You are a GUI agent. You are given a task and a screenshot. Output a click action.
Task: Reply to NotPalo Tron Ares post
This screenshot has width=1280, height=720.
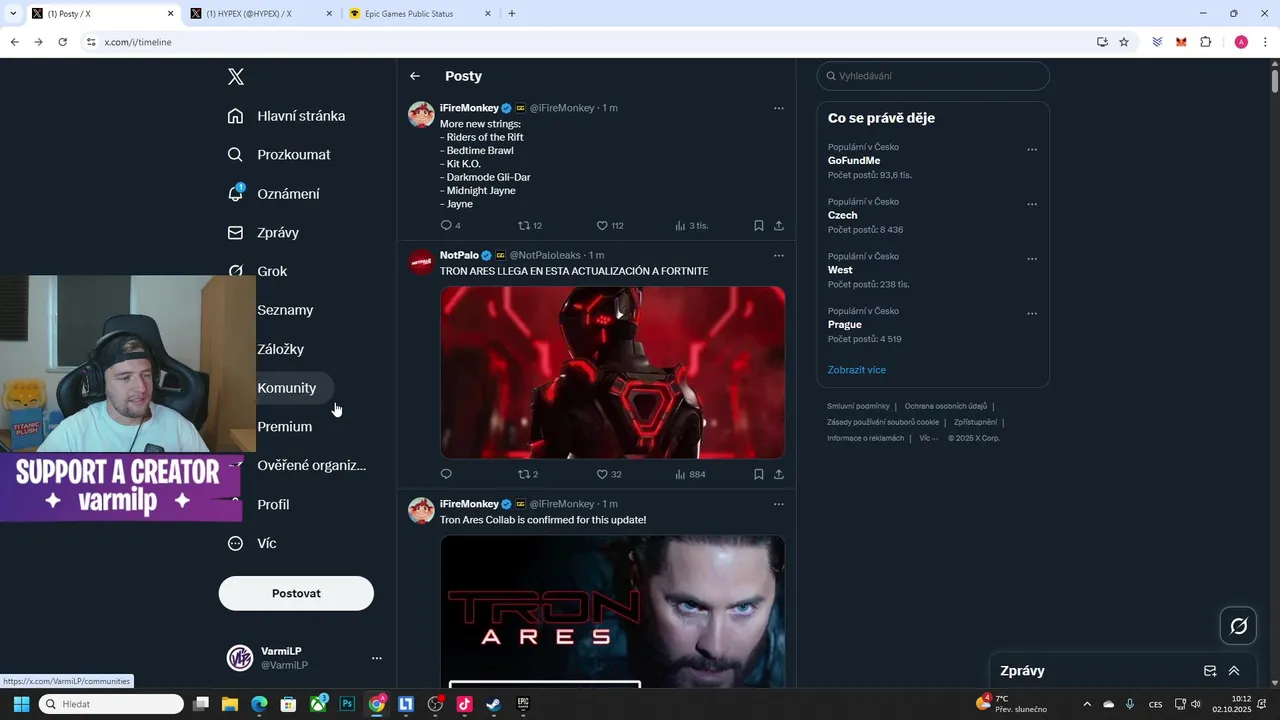pos(446,474)
